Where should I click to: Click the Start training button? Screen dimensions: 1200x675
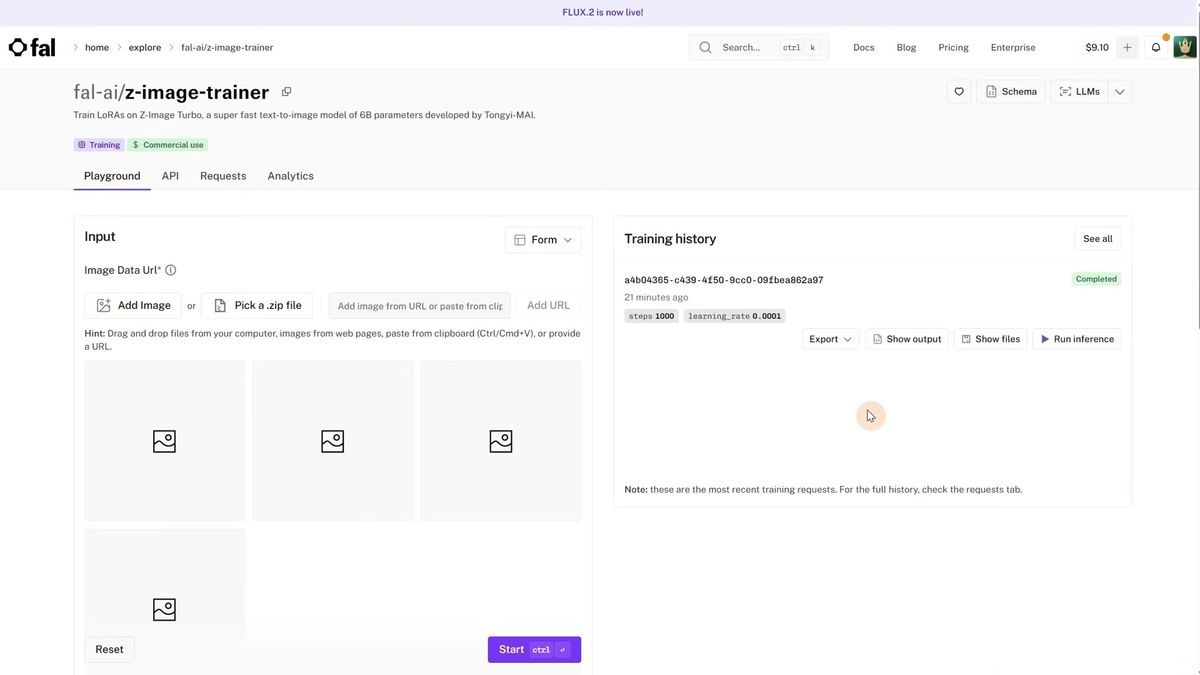534,650
